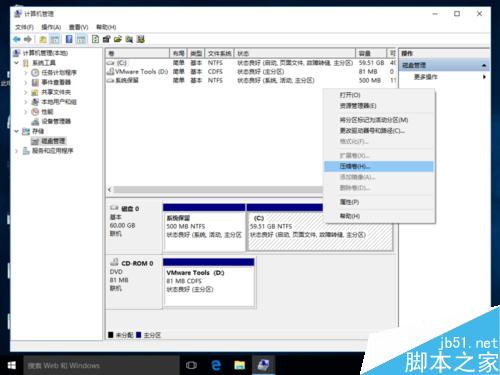Viewport: 500px width, 375px height.
Task: Click the drive icon of the (C:) volume row
Action: click(x=110, y=63)
